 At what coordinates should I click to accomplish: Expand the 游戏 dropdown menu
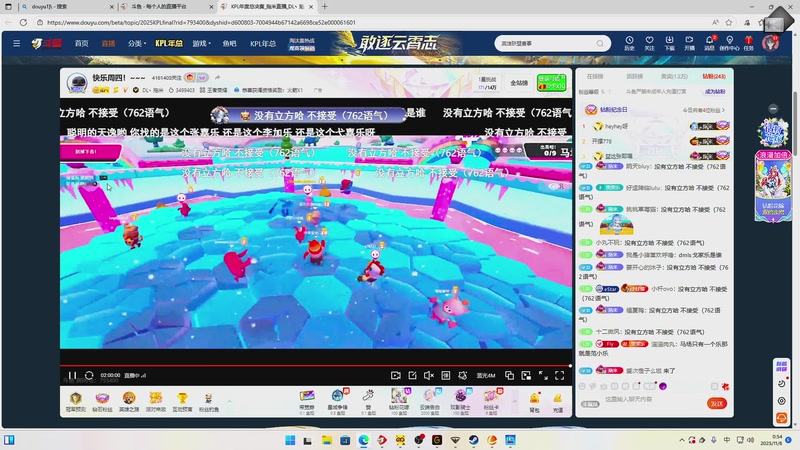(201, 43)
